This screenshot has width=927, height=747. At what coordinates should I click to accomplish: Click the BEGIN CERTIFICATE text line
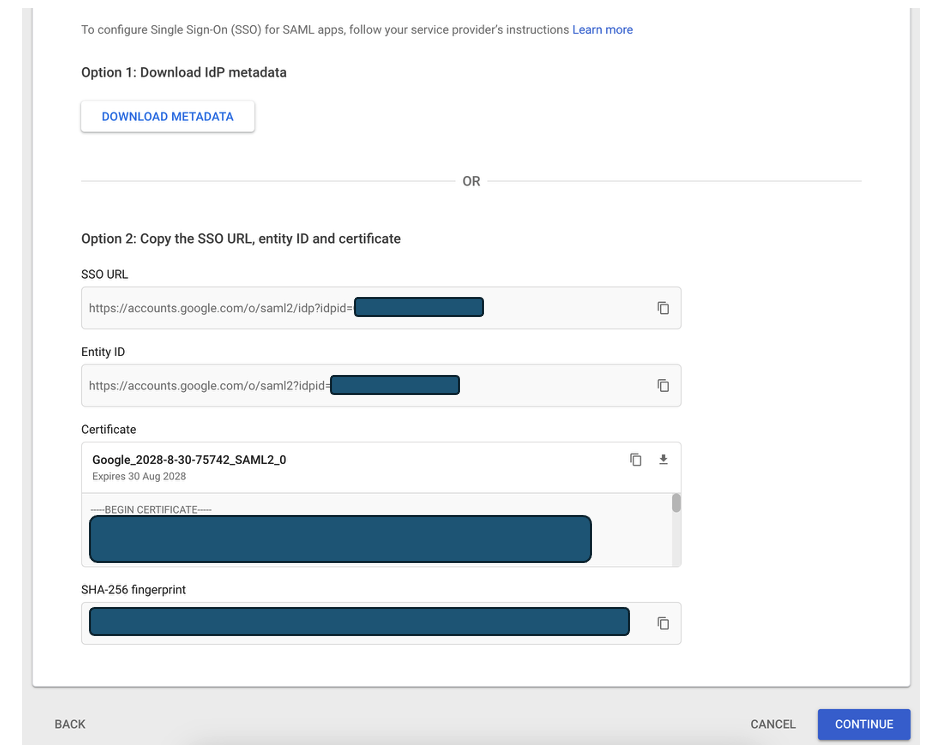click(151, 510)
